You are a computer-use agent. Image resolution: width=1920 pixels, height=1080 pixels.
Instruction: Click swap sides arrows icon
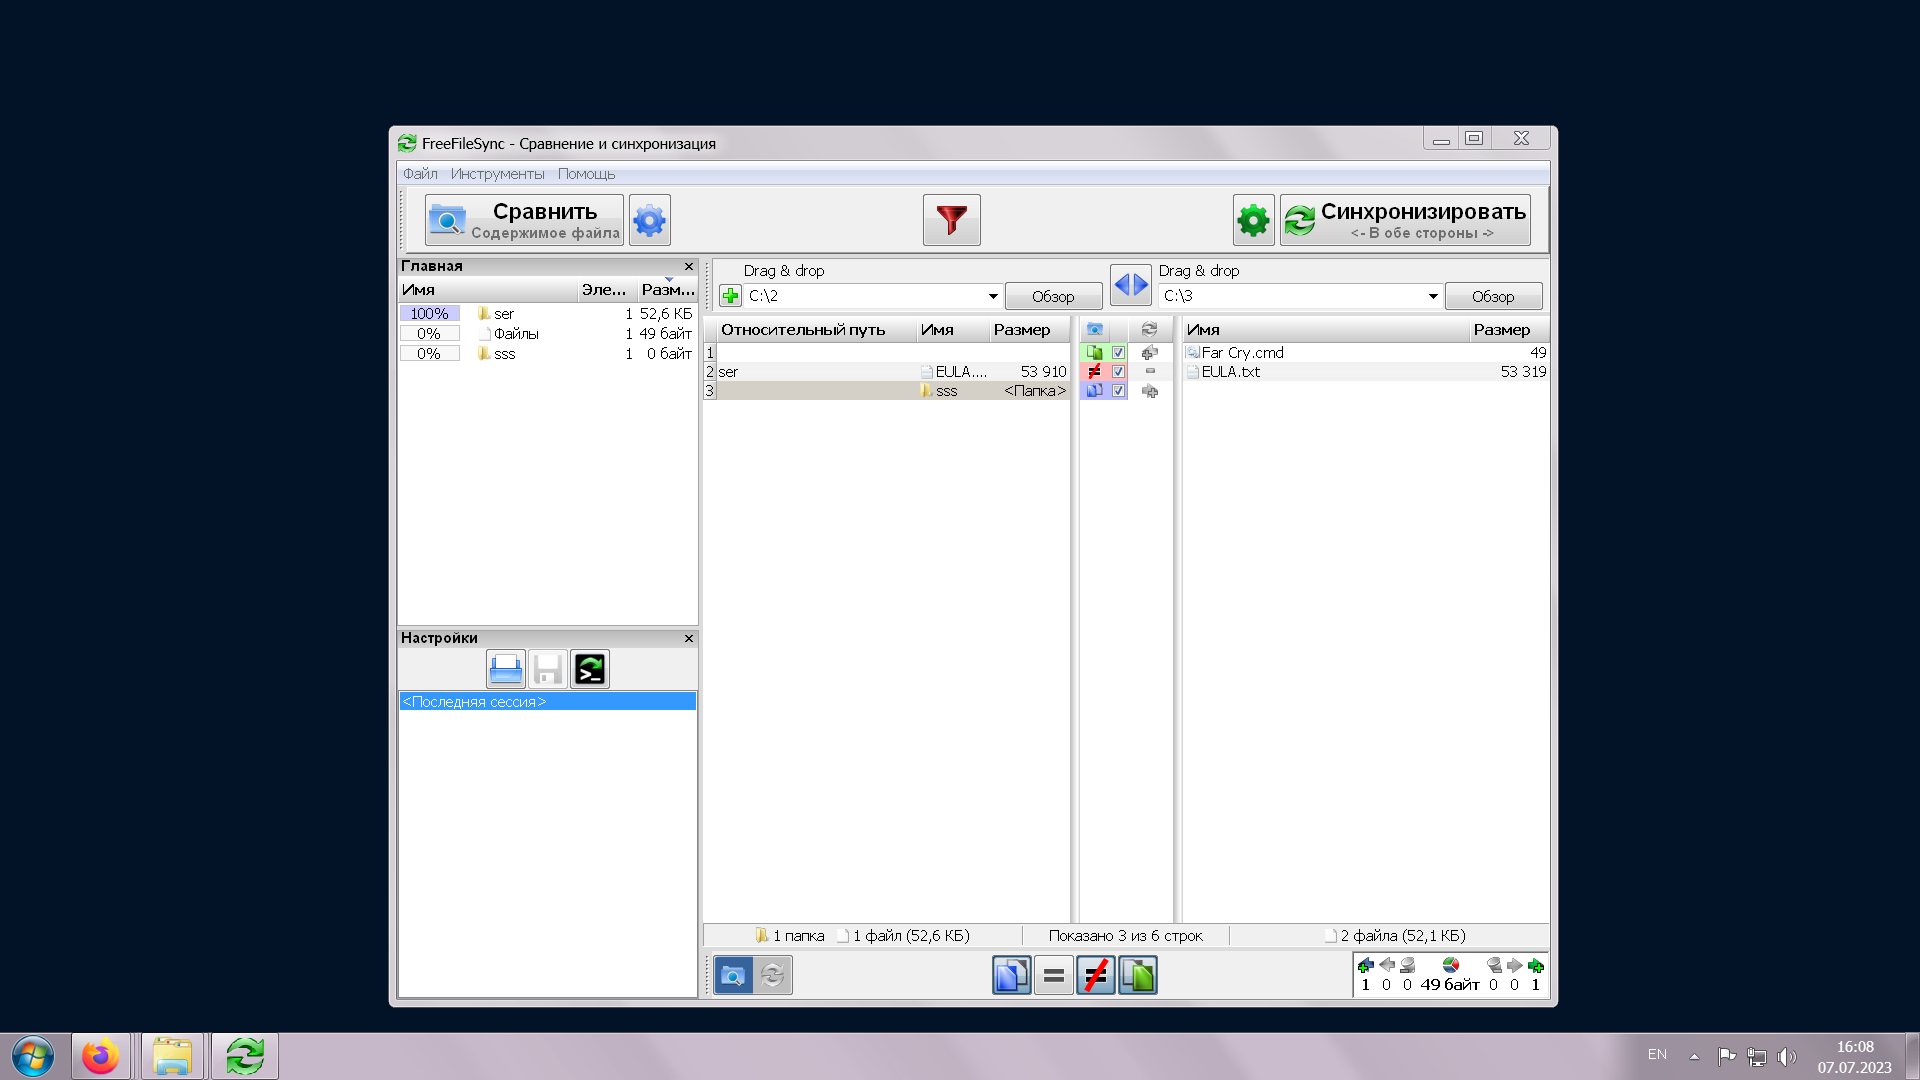(1130, 285)
